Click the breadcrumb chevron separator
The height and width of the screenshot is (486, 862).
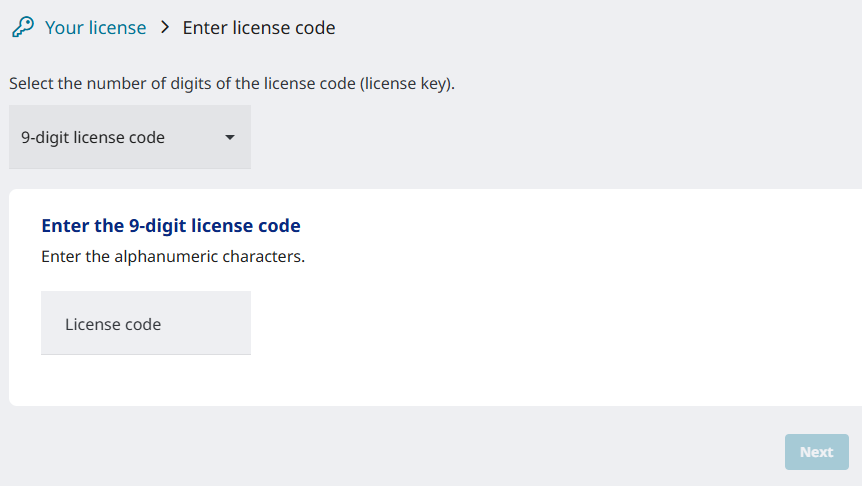pyautogui.click(x=165, y=28)
